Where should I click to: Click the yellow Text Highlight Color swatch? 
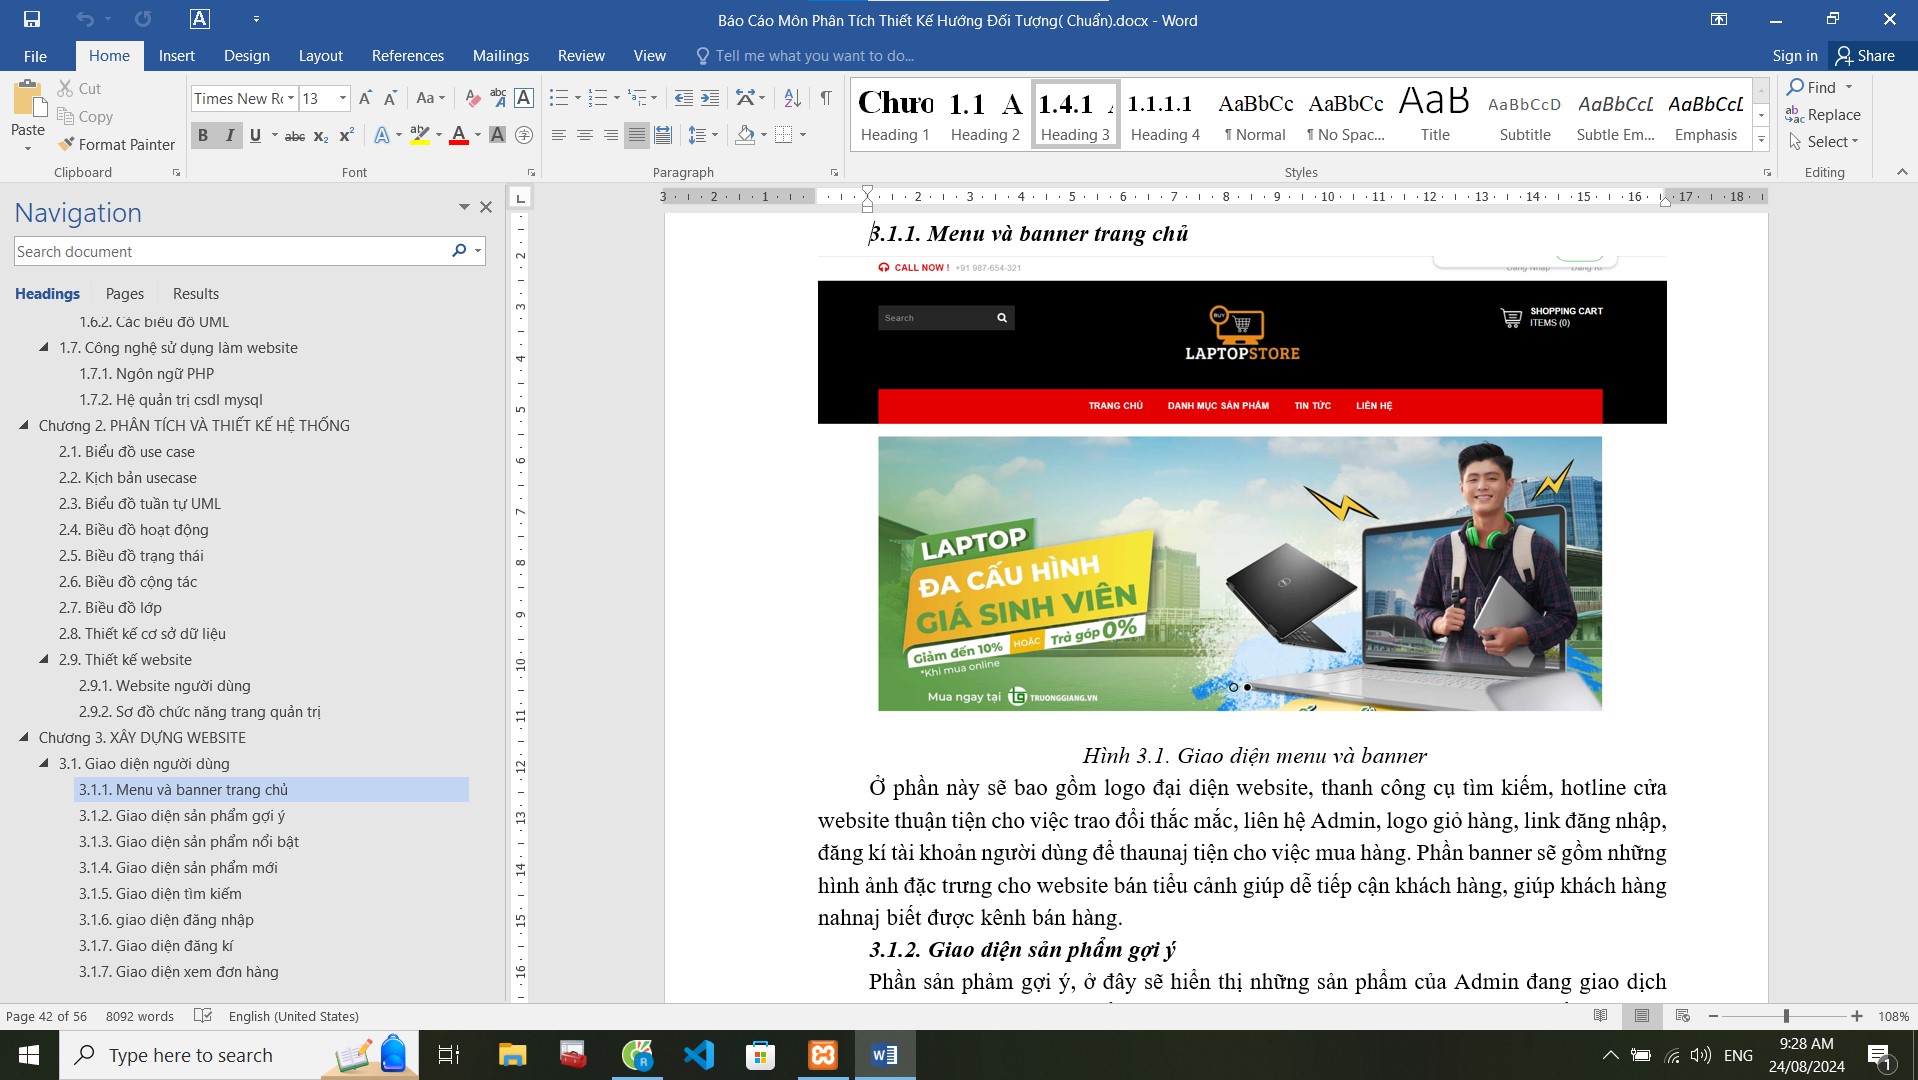(420, 136)
